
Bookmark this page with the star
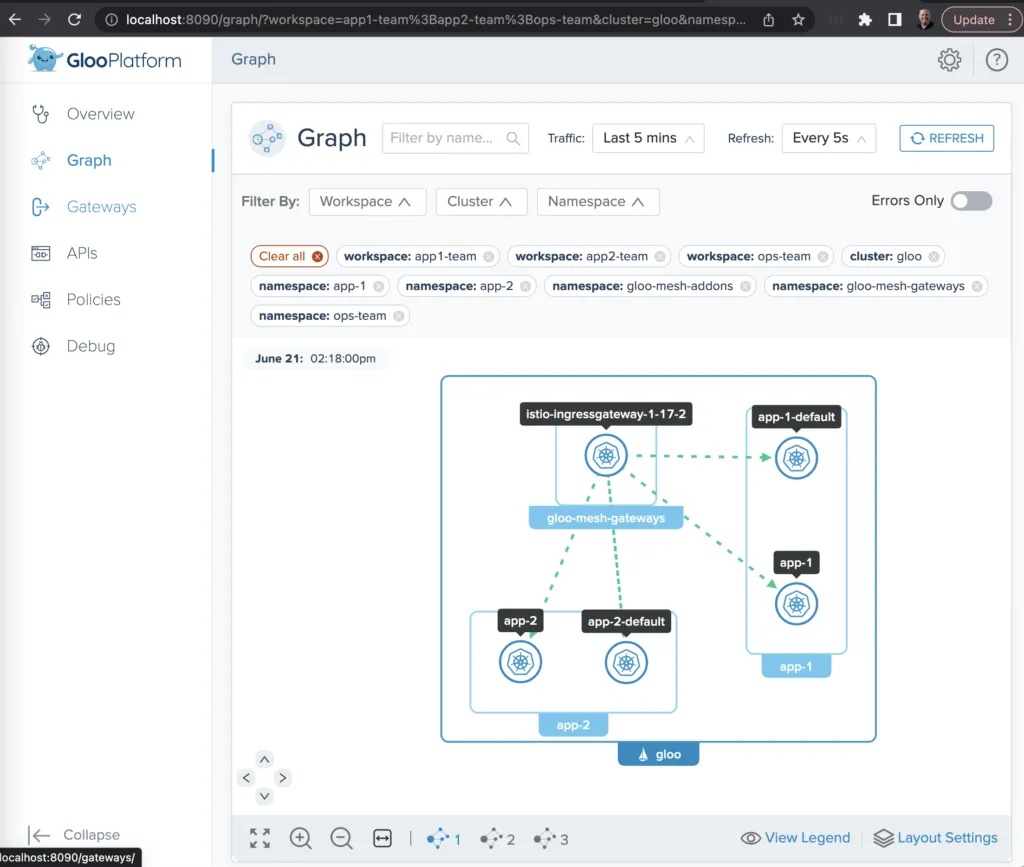click(x=798, y=20)
